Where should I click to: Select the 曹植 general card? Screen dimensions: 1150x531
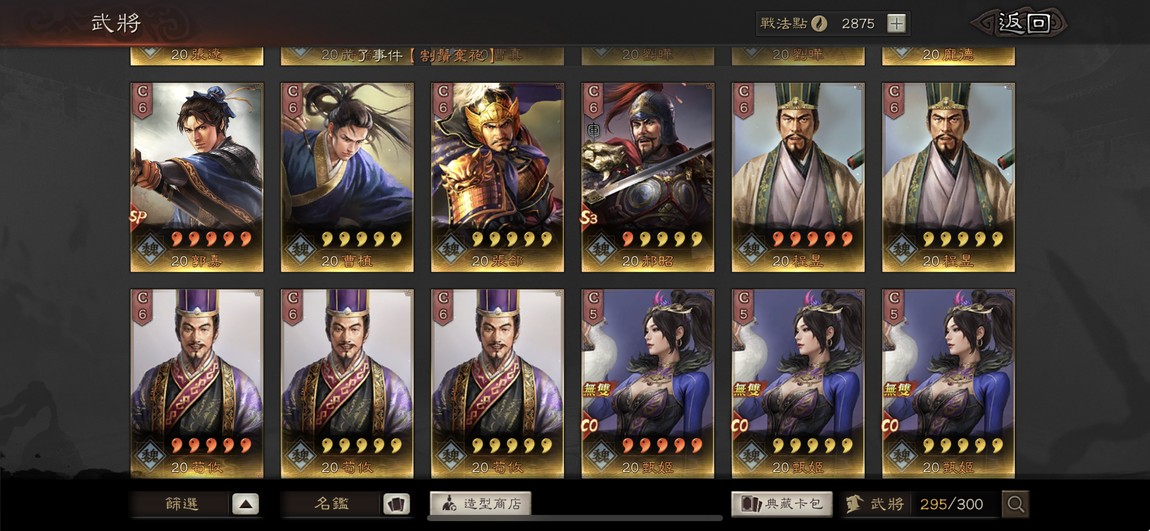click(347, 177)
